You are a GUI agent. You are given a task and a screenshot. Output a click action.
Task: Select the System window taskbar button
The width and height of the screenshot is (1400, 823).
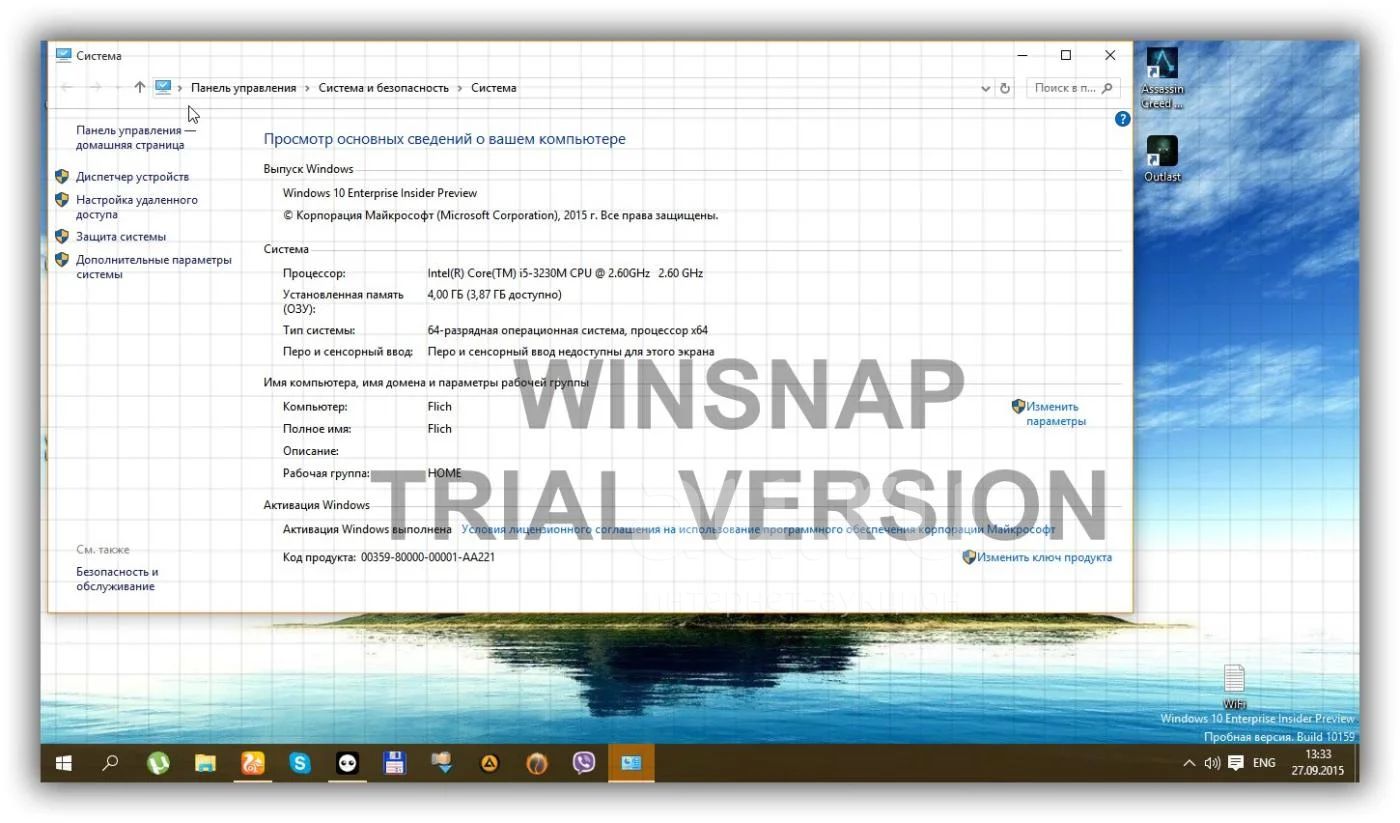[x=631, y=763]
